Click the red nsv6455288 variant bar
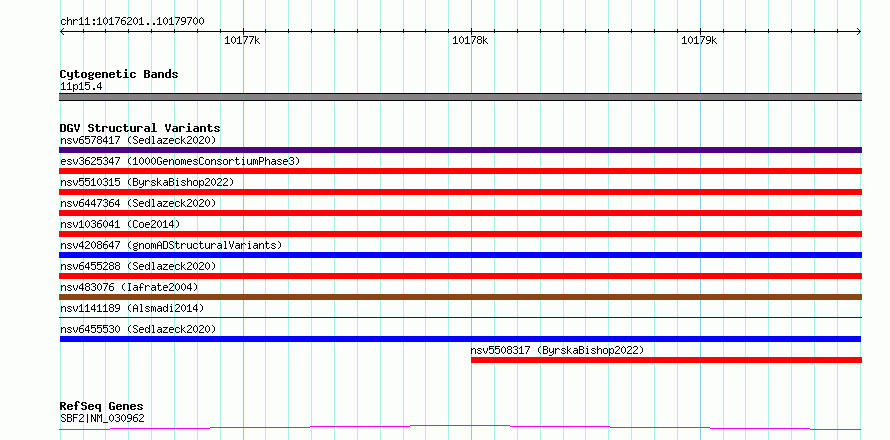The image size is (890, 440). (x=460, y=276)
